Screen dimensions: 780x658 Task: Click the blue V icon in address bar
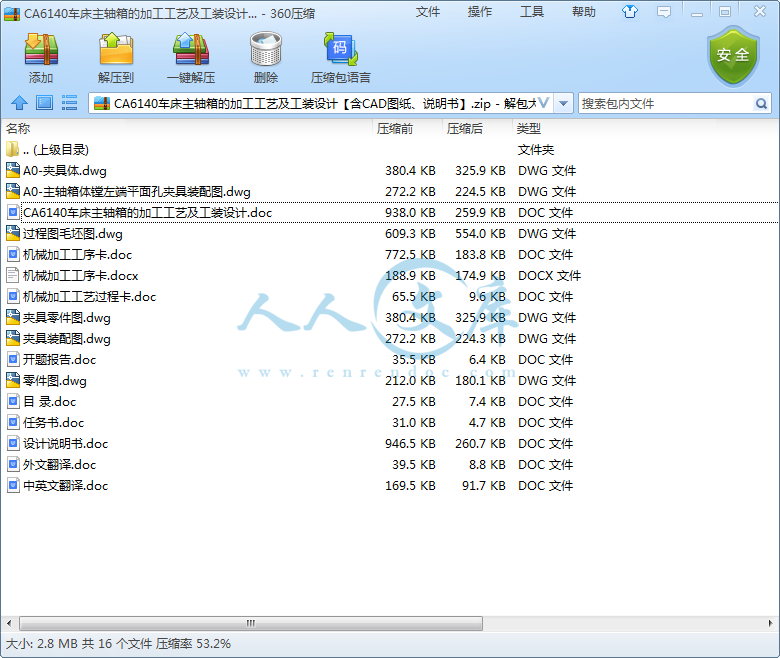[544, 103]
